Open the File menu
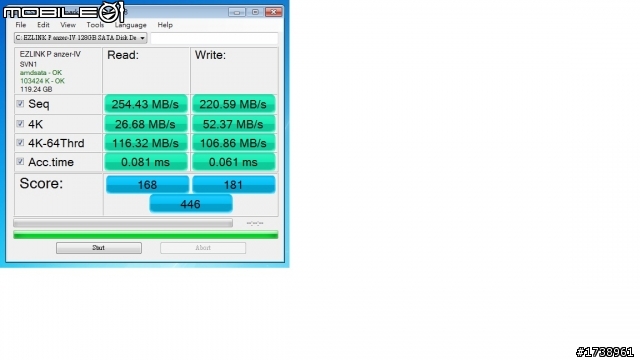The width and height of the screenshot is (640, 360). click(21, 25)
